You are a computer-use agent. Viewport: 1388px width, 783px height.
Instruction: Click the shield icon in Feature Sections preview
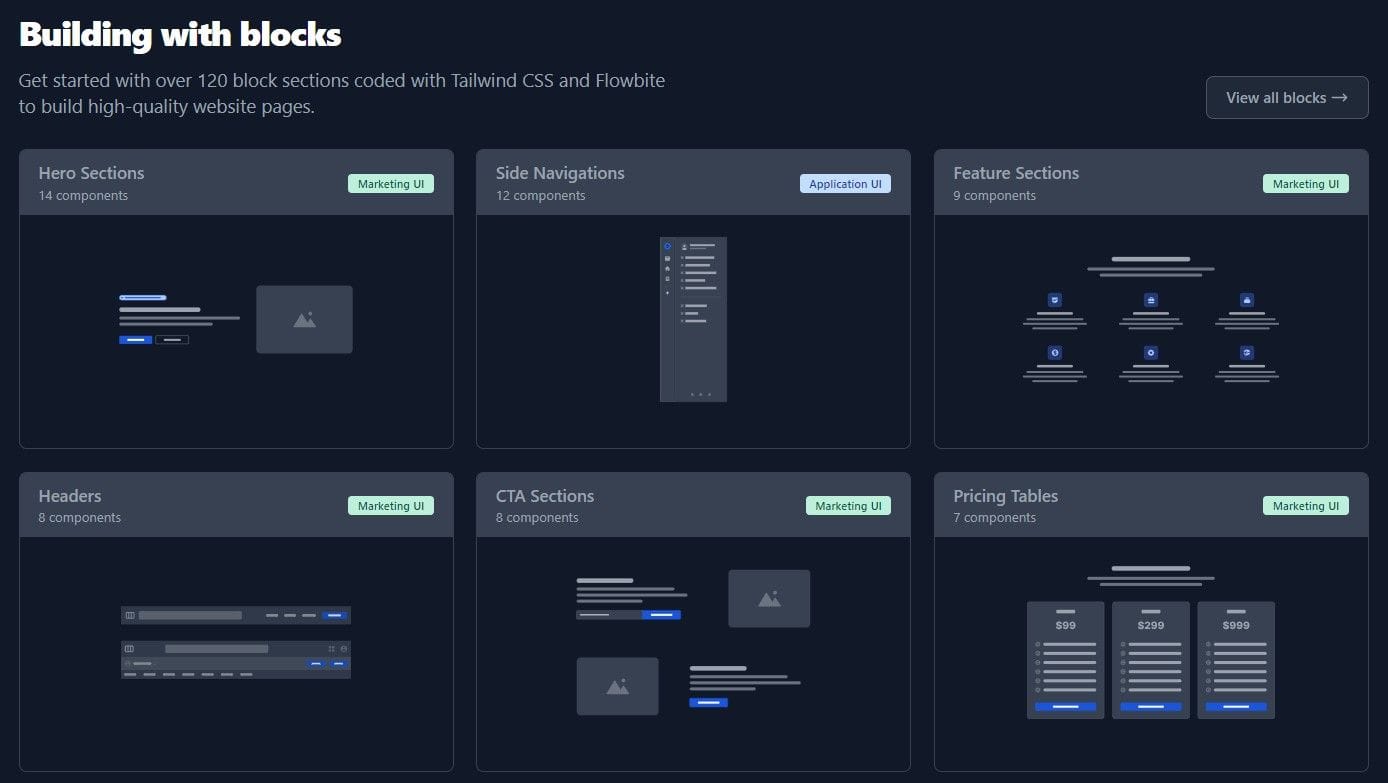point(1055,300)
